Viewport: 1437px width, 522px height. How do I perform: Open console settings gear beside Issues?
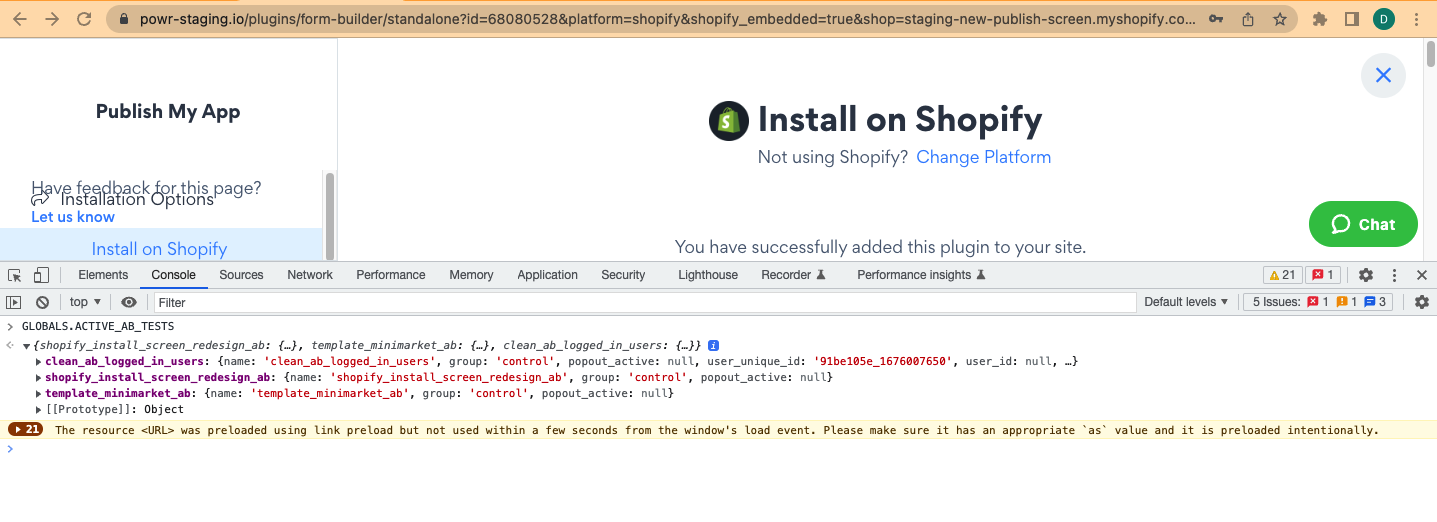pyautogui.click(x=1421, y=302)
